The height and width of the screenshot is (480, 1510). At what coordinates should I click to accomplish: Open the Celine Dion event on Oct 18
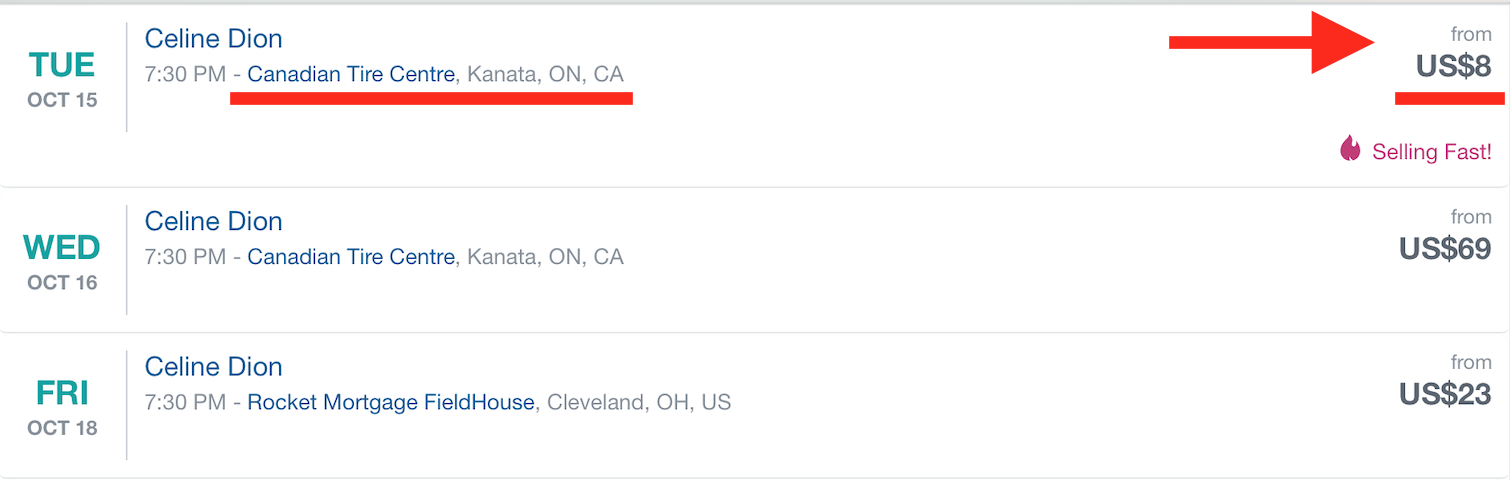214,366
